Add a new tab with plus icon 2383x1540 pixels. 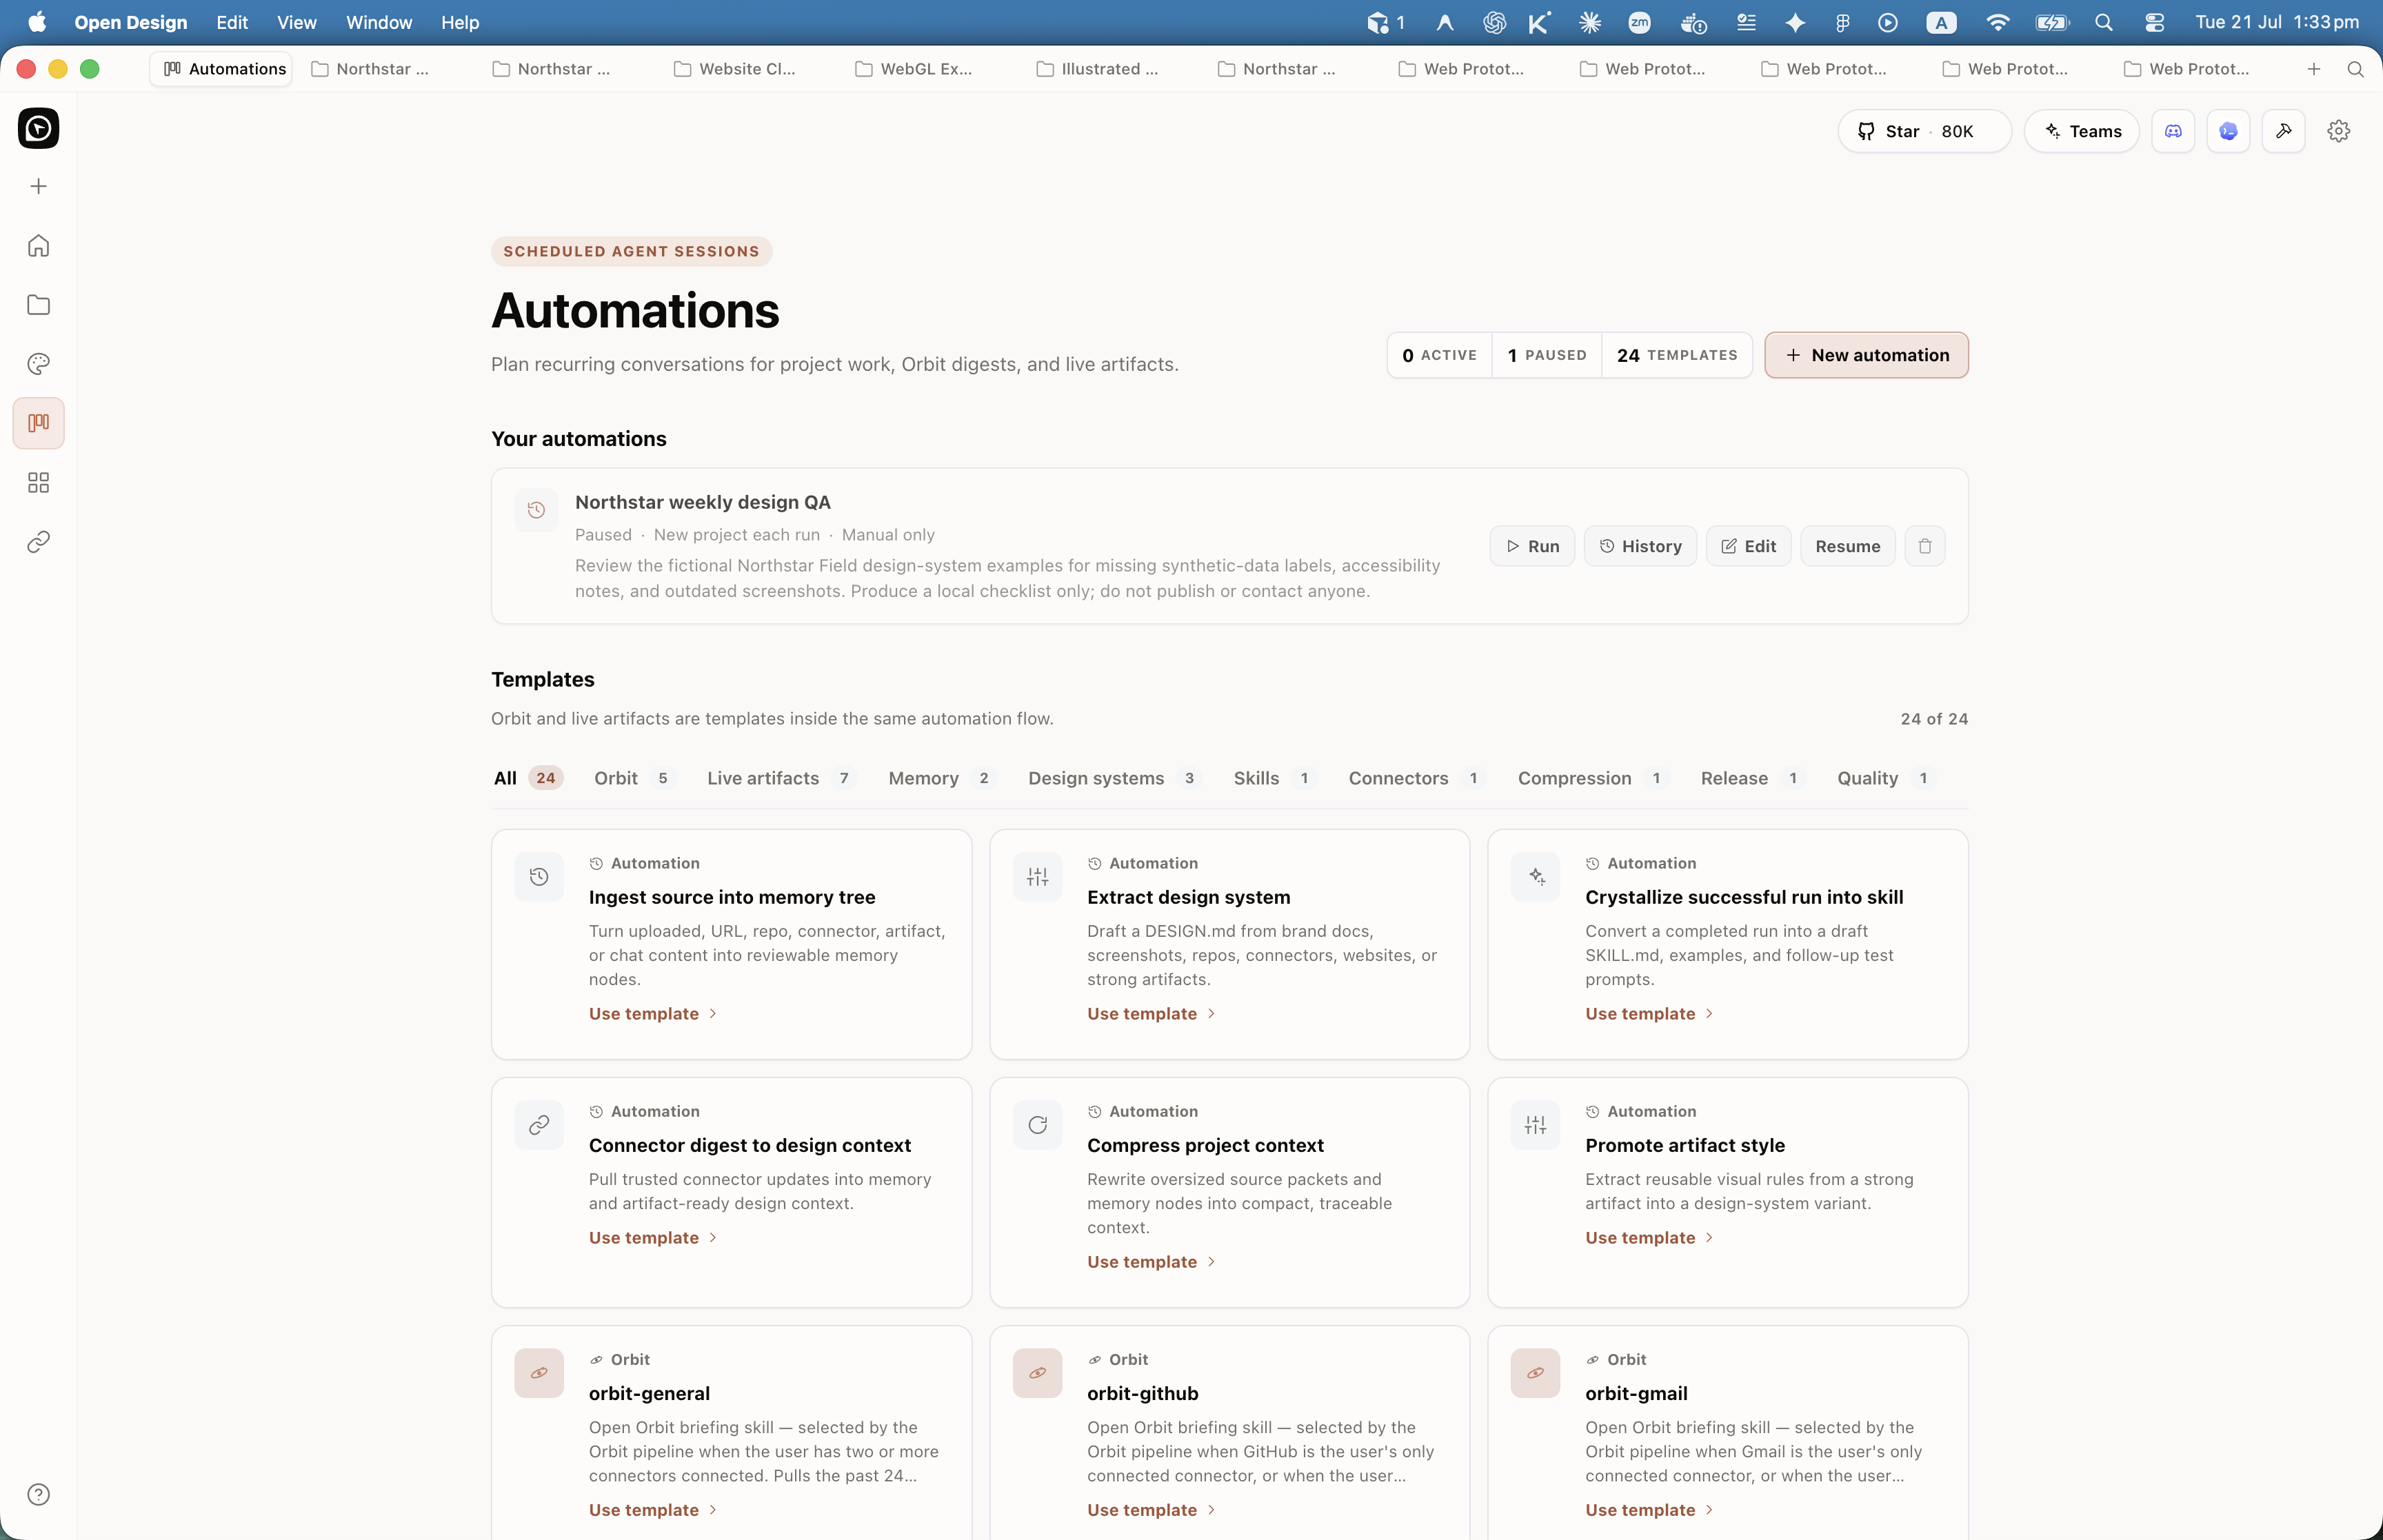(2313, 69)
